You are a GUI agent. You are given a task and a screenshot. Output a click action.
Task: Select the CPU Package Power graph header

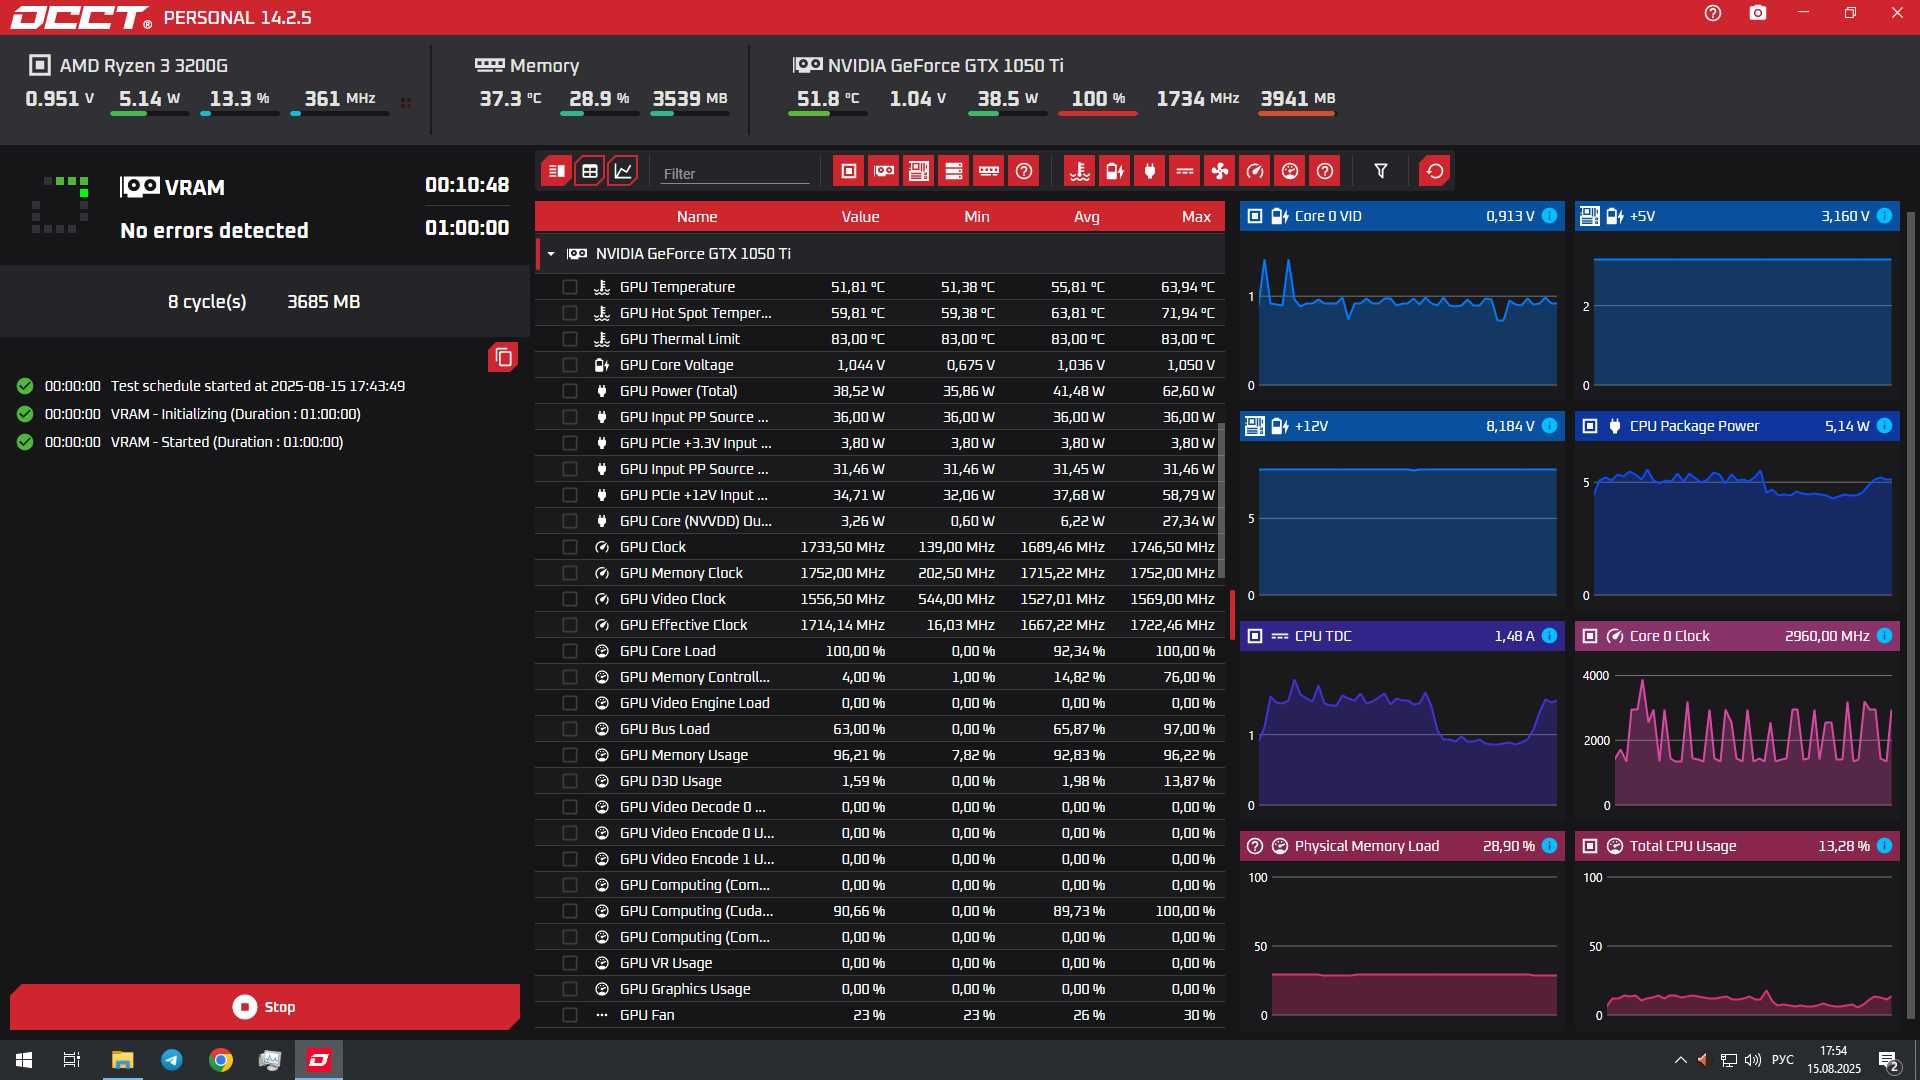coord(1737,426)
